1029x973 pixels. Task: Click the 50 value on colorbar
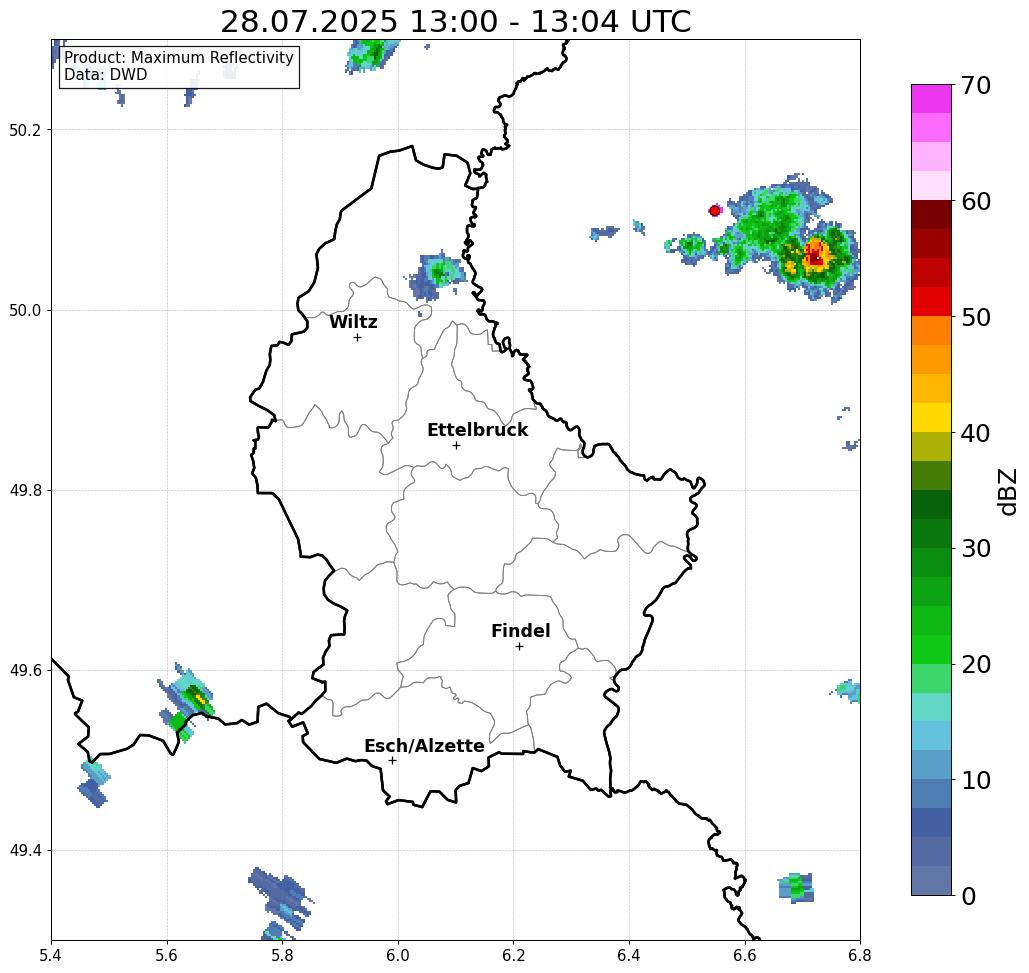tap(975, 317)
